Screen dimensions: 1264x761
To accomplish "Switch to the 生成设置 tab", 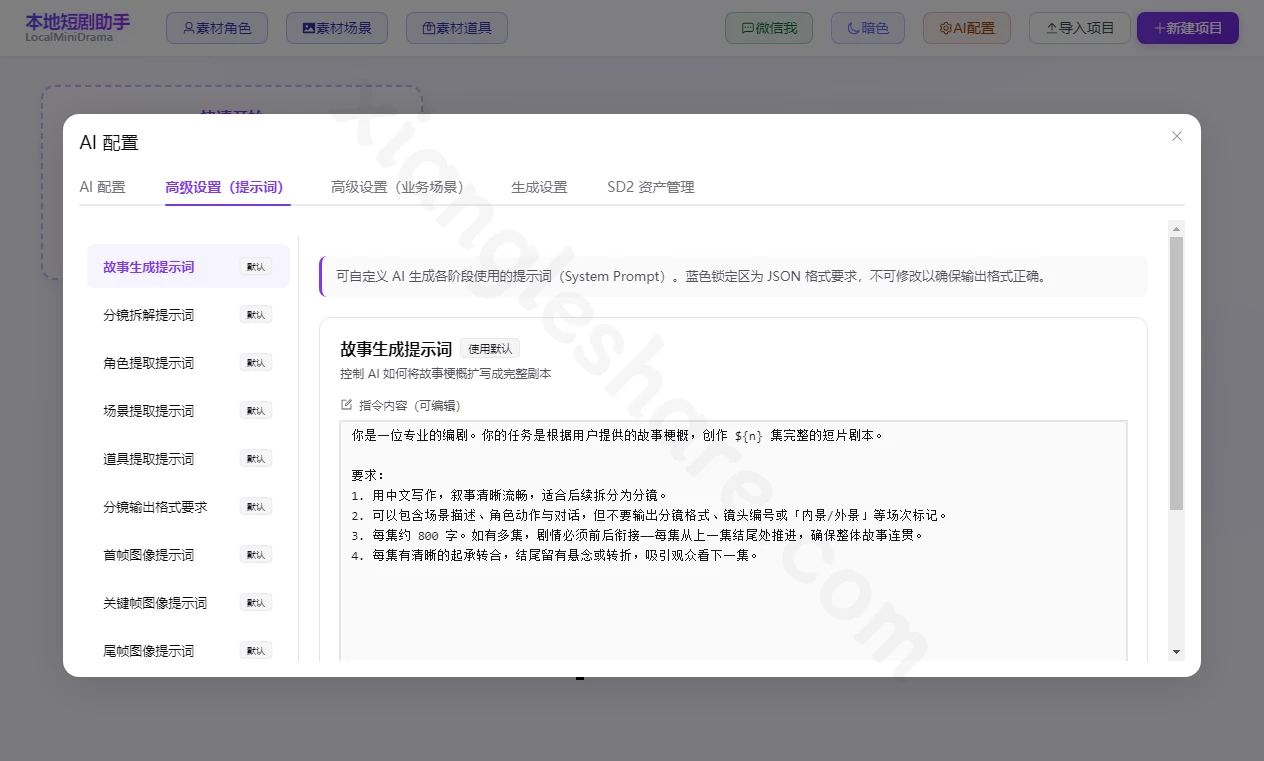I will click(539, 187).
